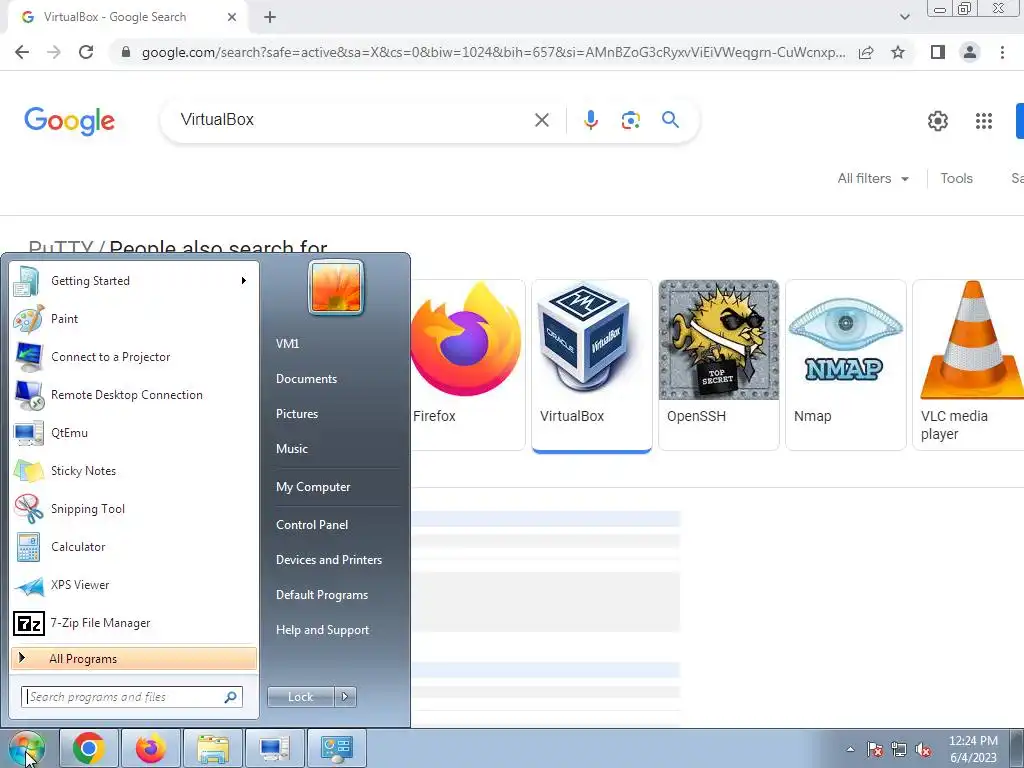Open Sticky Notes
The width and height of the screenshot is (1024, 768).
[134, 471]
